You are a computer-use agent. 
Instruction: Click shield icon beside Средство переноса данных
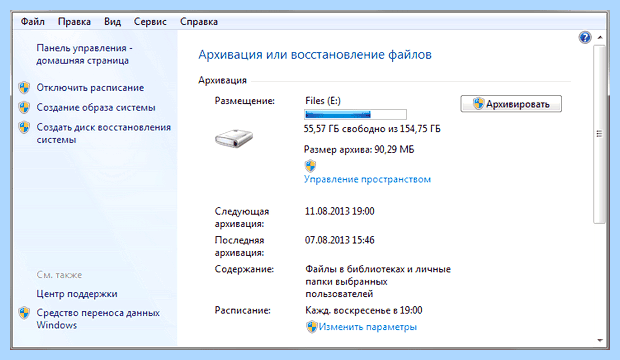(24, 313)
